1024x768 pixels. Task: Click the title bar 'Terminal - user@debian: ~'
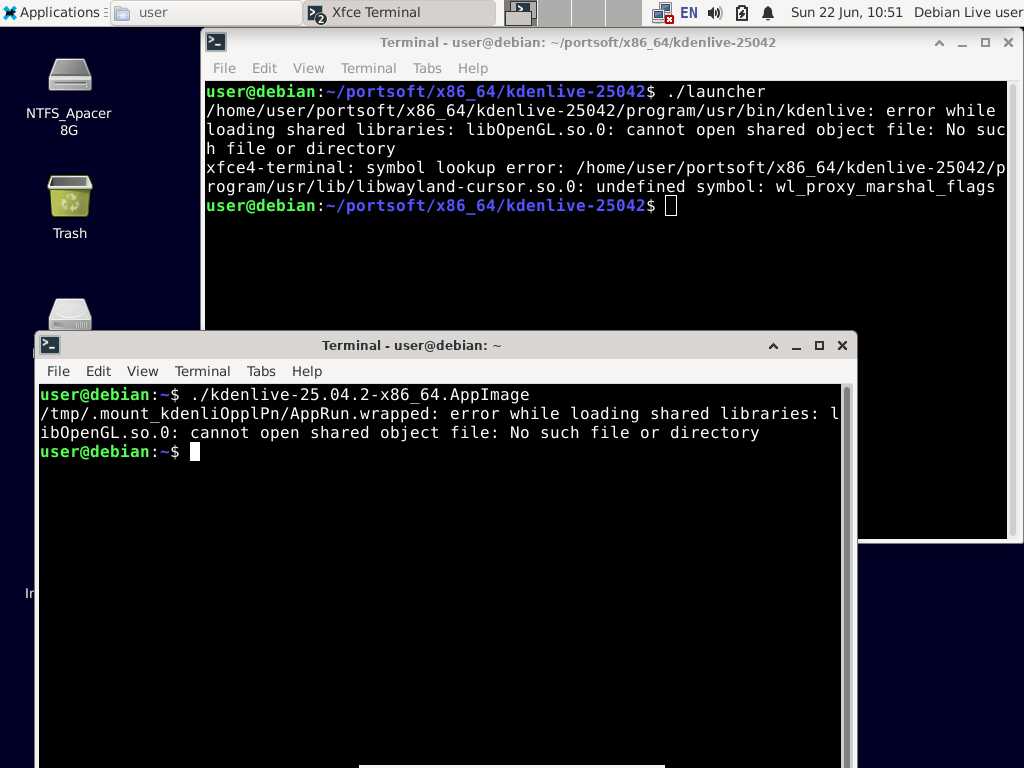(x=412, y=345)
